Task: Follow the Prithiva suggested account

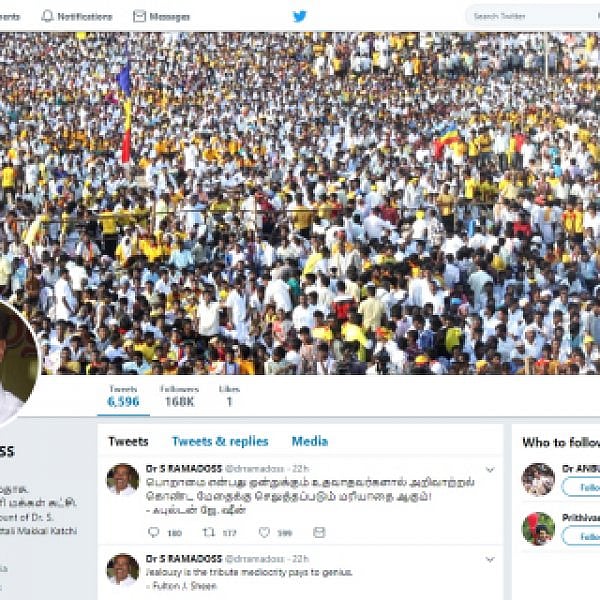Action: (581, 536)
